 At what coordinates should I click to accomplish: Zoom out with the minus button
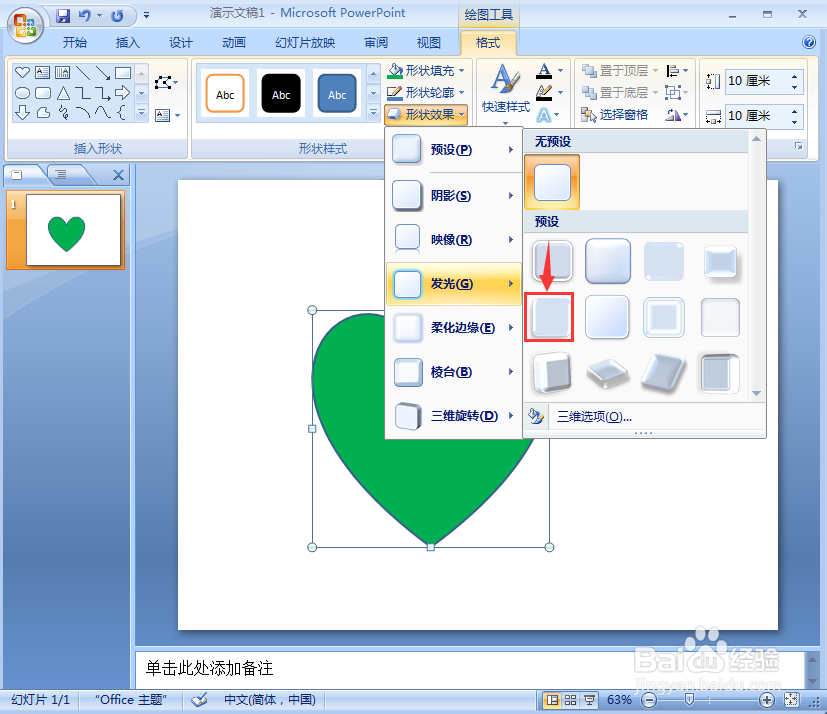649,700
